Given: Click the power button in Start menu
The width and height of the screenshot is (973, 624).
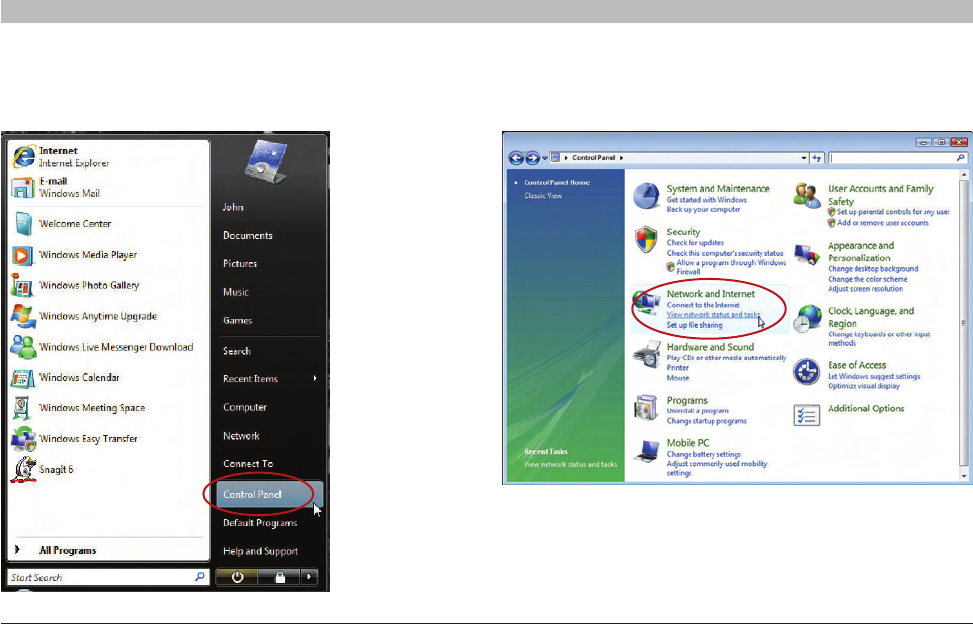Looking at the screenshot, I should 236,577.
